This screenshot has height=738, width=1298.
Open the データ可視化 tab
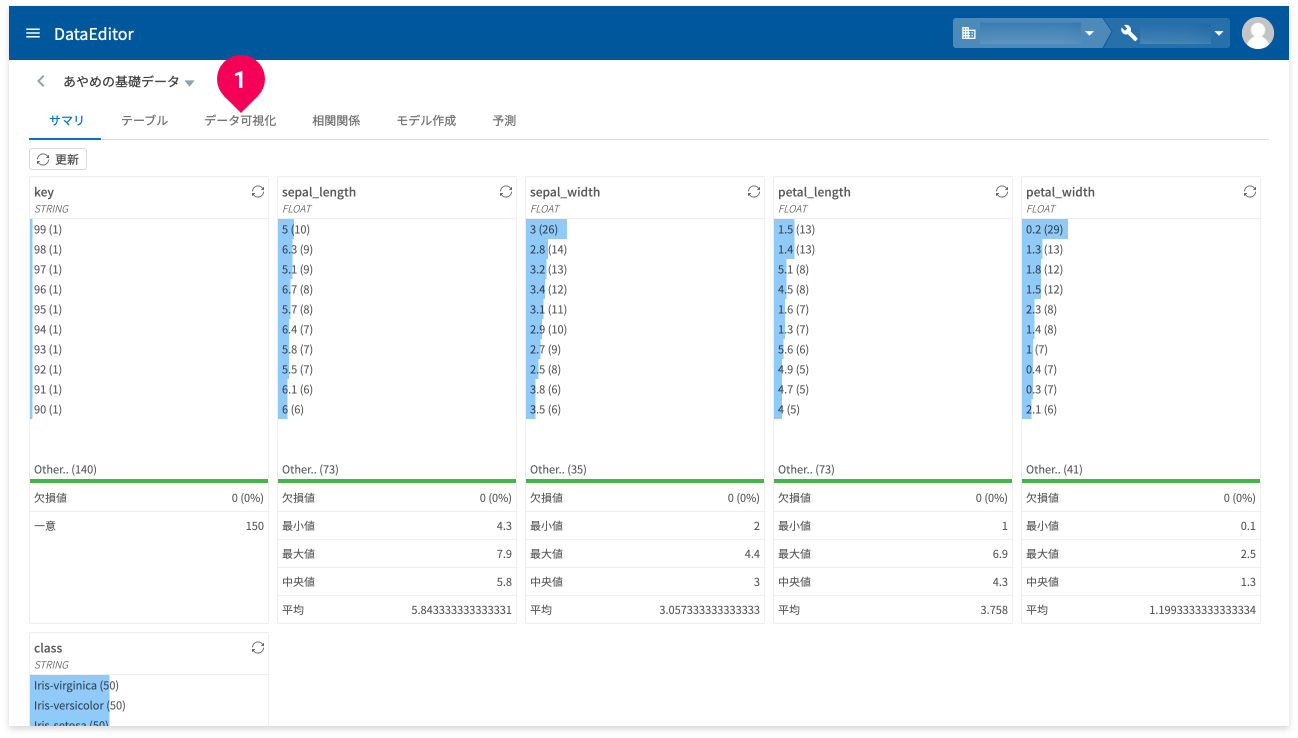tap(240, 120)
